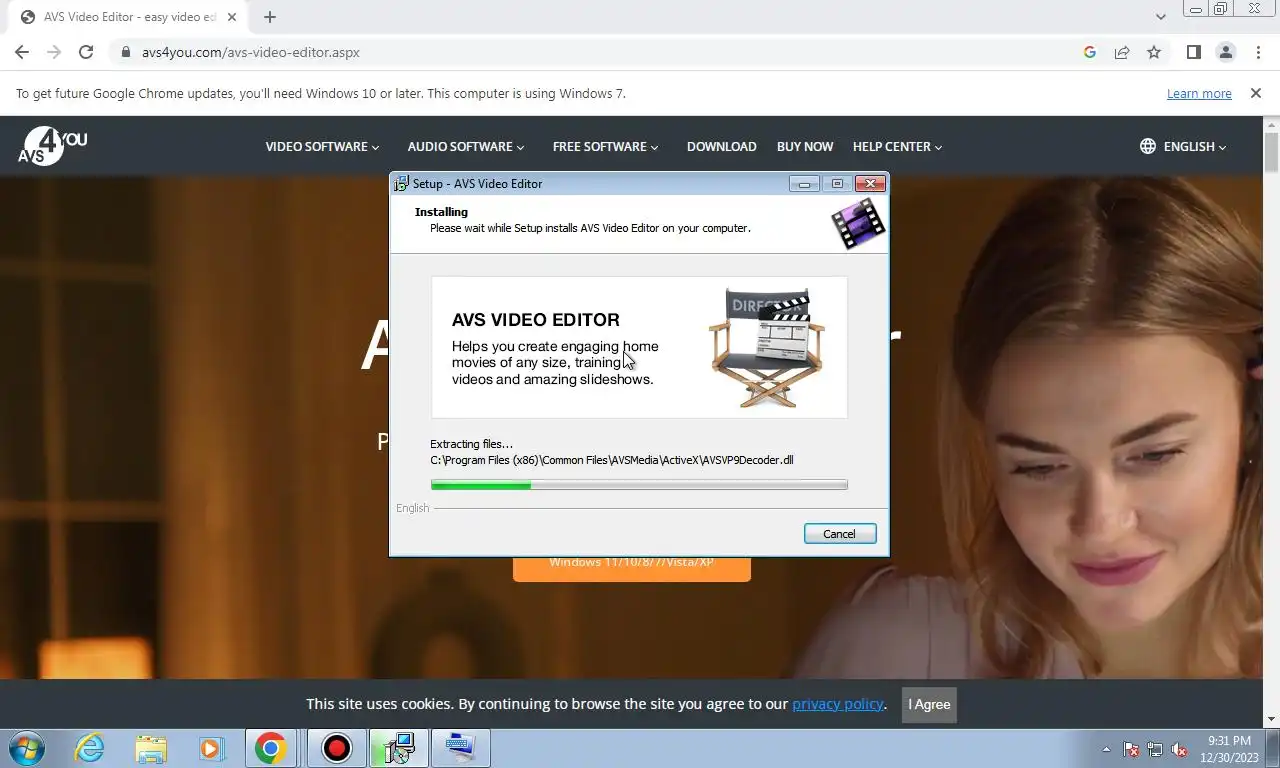Click the site info lock icon
Image resolution: width=1280 pixels, height=768 pixels.
pyautogui.click(x=126, y=52)
